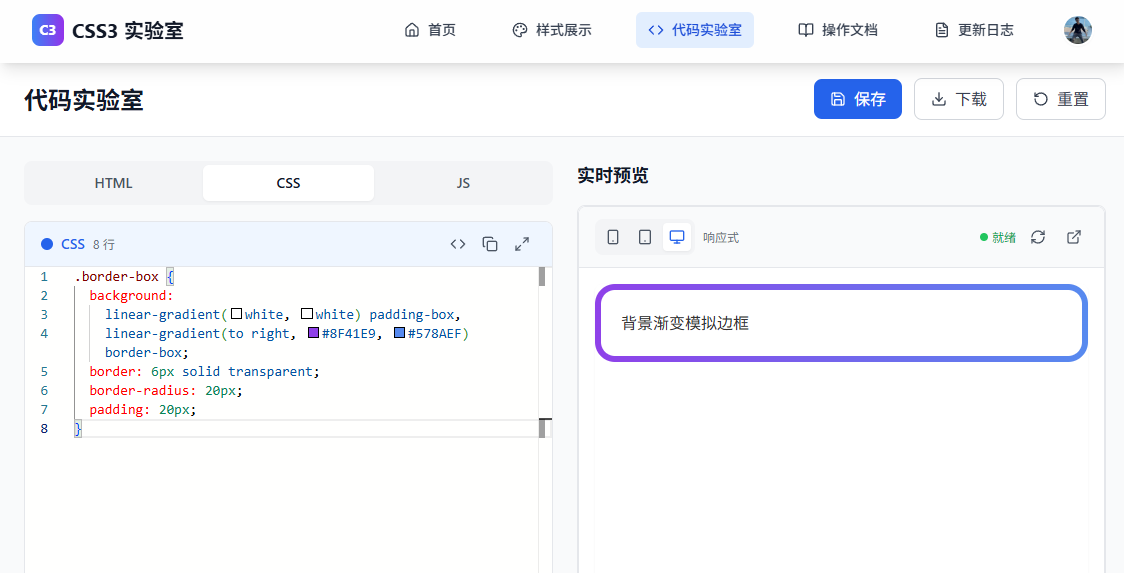
Task: Open the 样式展示 navigation page
Action: click(552, 30)
